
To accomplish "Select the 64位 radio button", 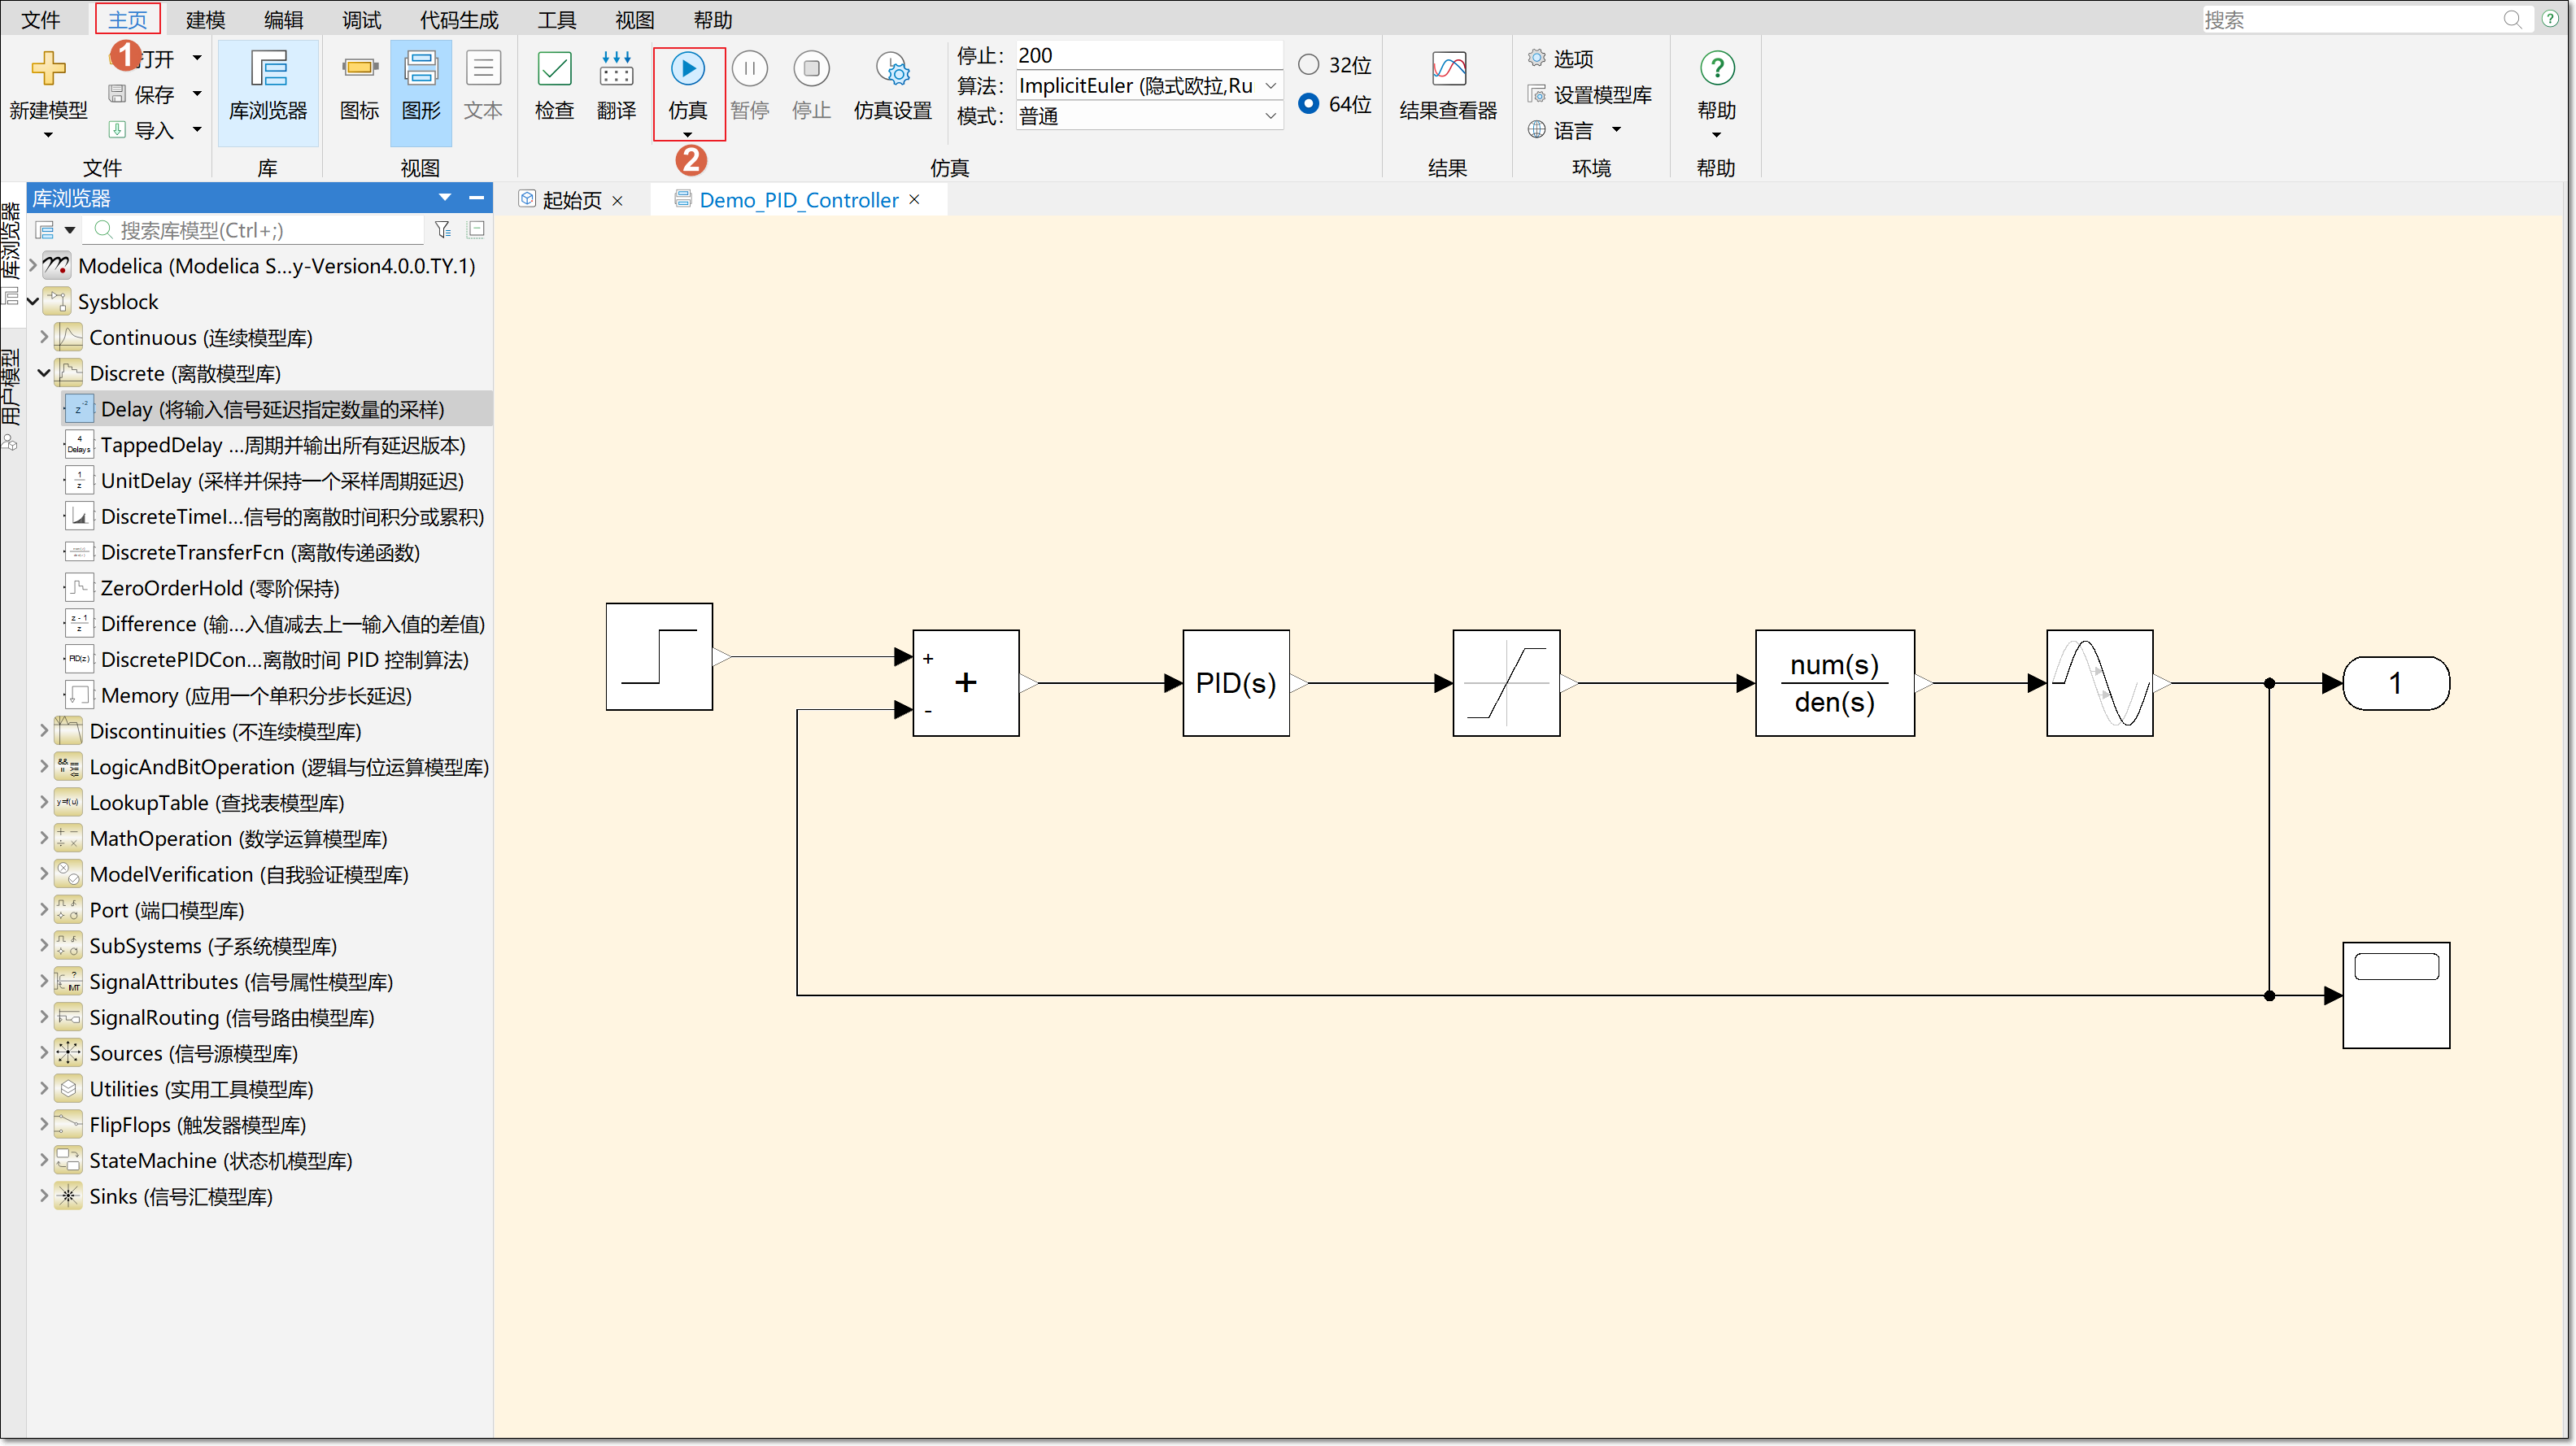I will [x=1308, y=104].
